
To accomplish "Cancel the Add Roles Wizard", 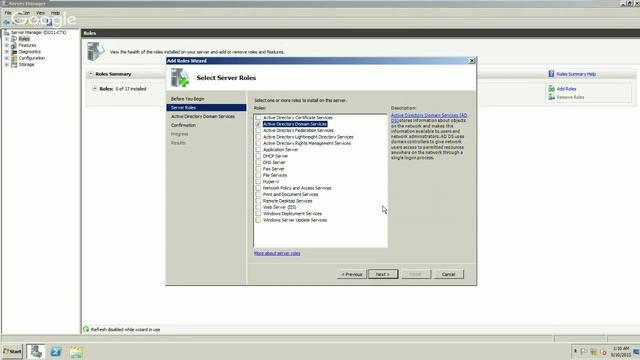I will coord(449,274).
